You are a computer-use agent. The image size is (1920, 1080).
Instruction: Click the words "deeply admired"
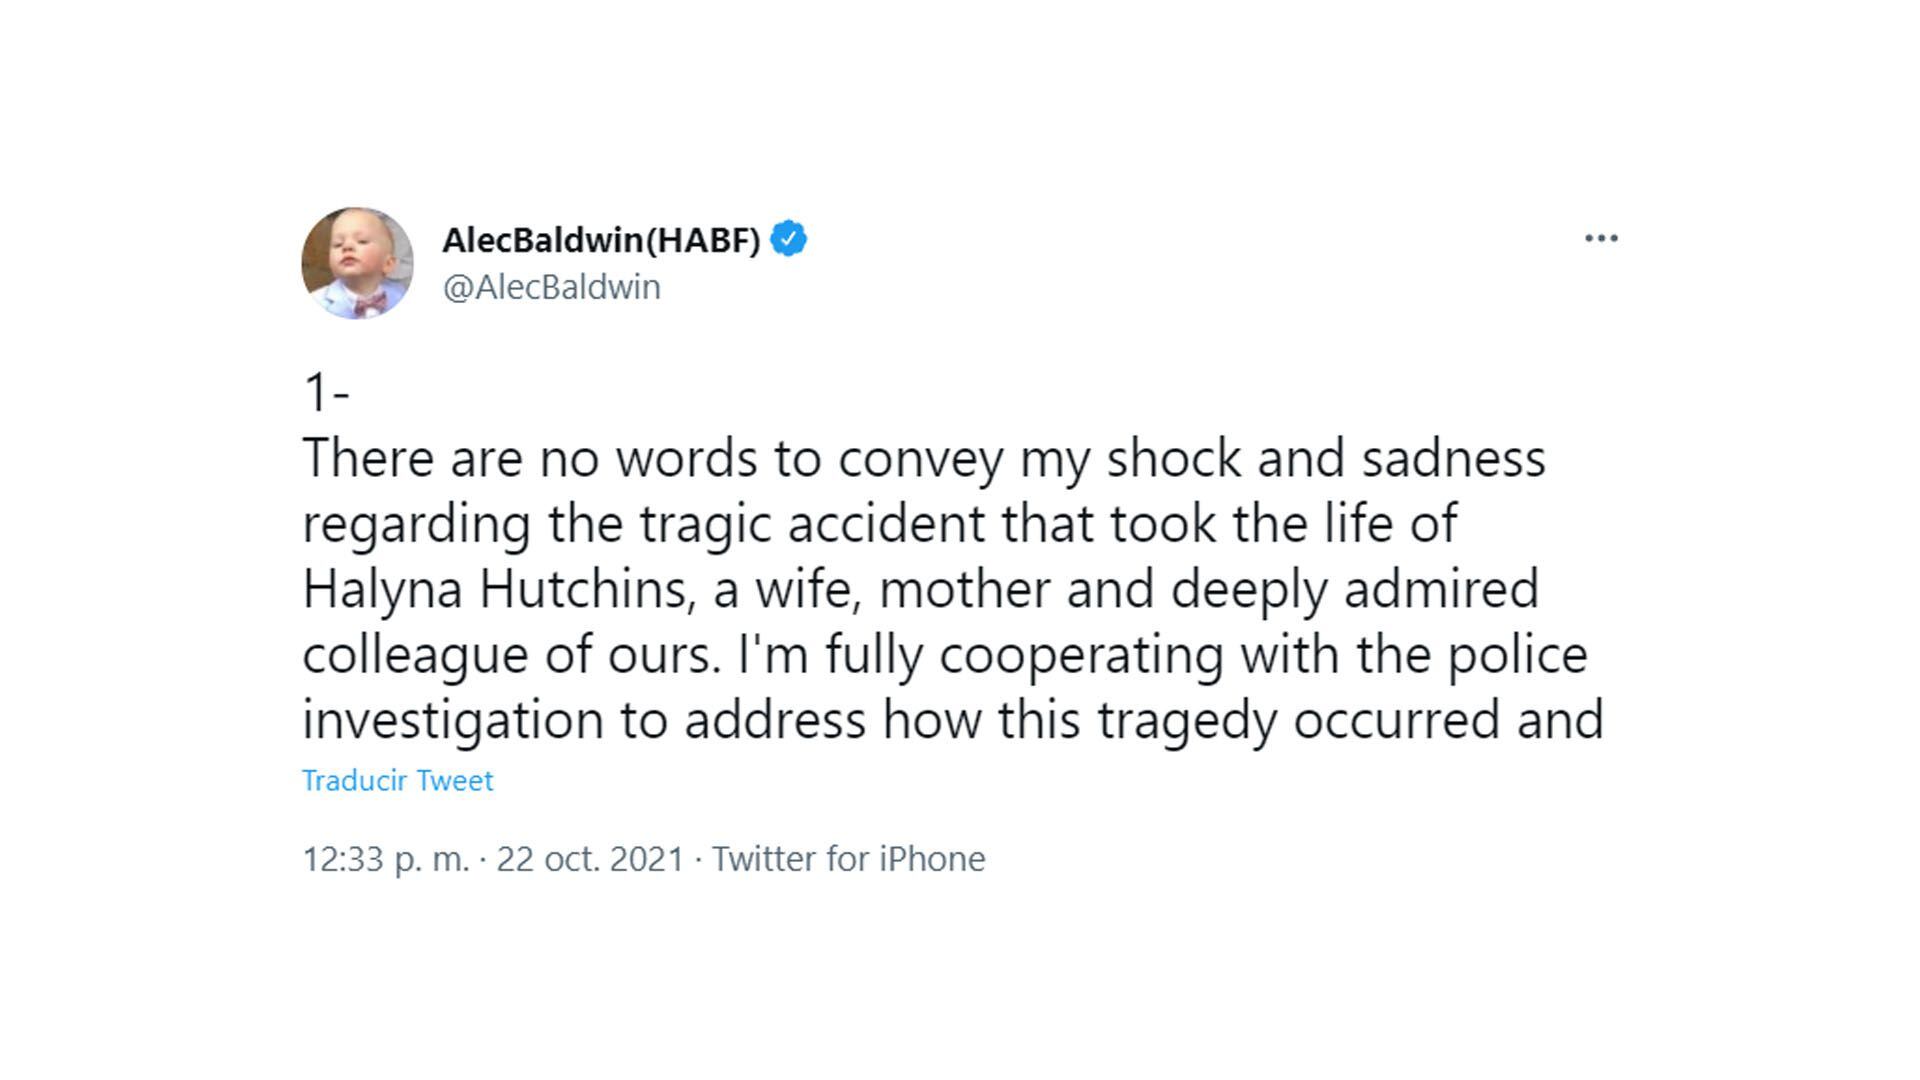(x=1354, y=589)
